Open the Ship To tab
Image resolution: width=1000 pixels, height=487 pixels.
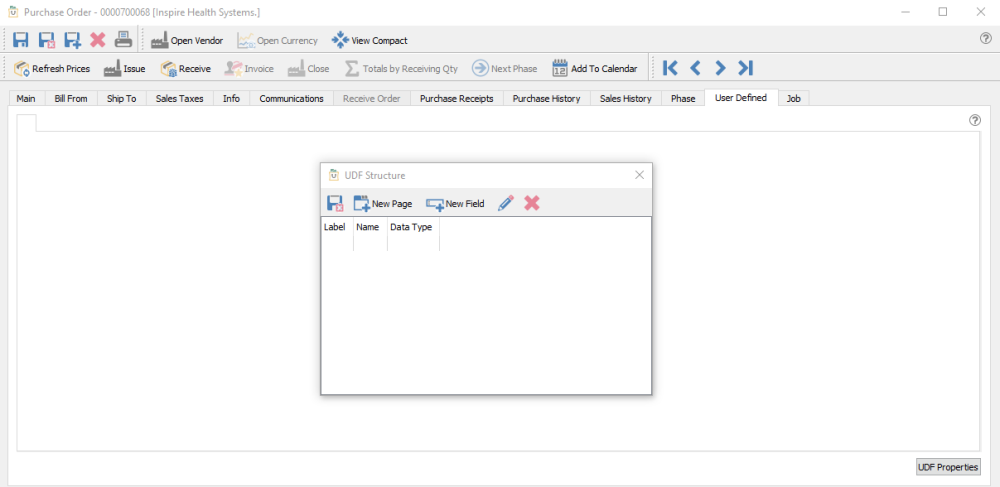pos(122,98)
